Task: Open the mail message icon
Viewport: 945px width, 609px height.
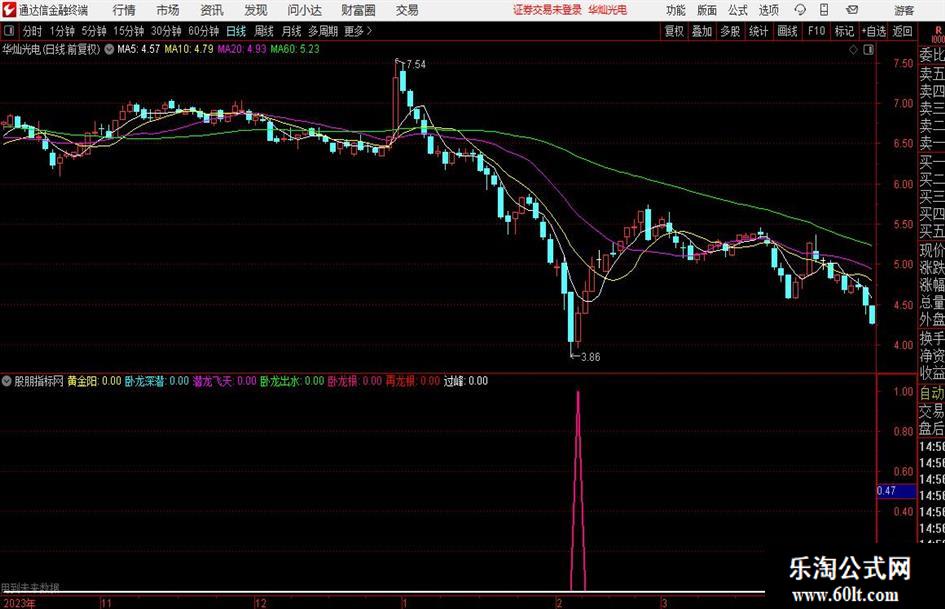Action: click(x=852, y=10)
